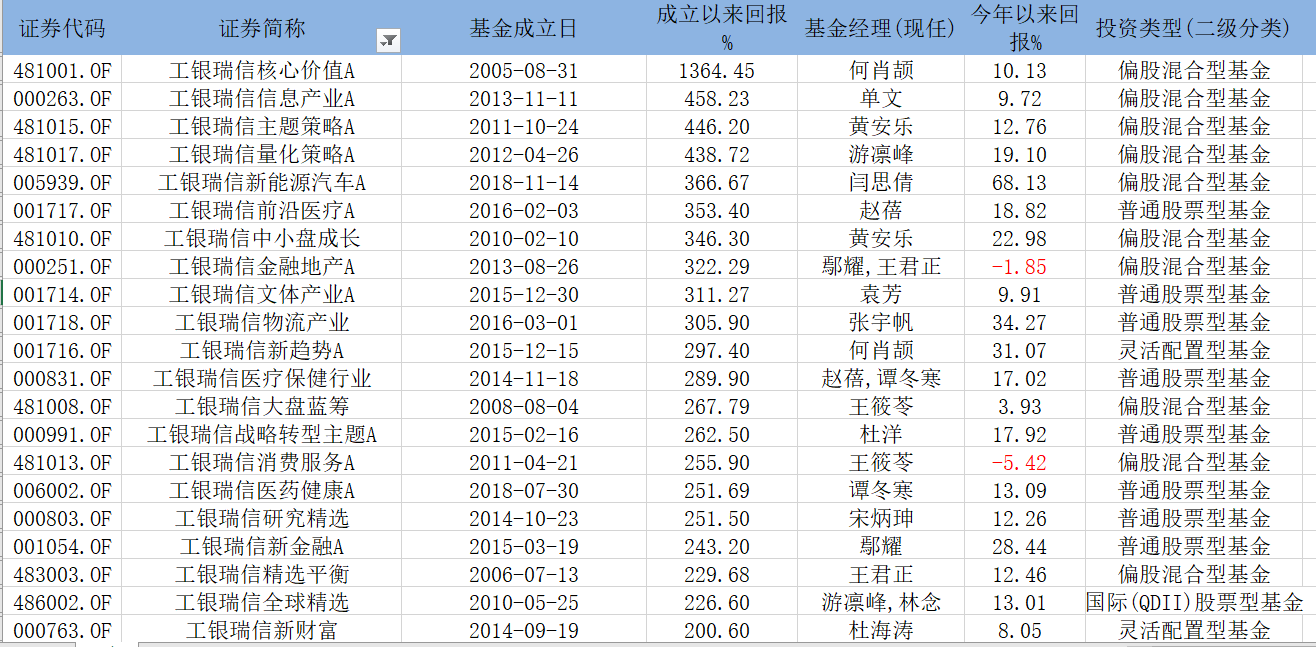The width and height of the screenshot is (1316, 647).
Task: Select fund name 工银瑞信新趋势A
Action: (262, 350)
